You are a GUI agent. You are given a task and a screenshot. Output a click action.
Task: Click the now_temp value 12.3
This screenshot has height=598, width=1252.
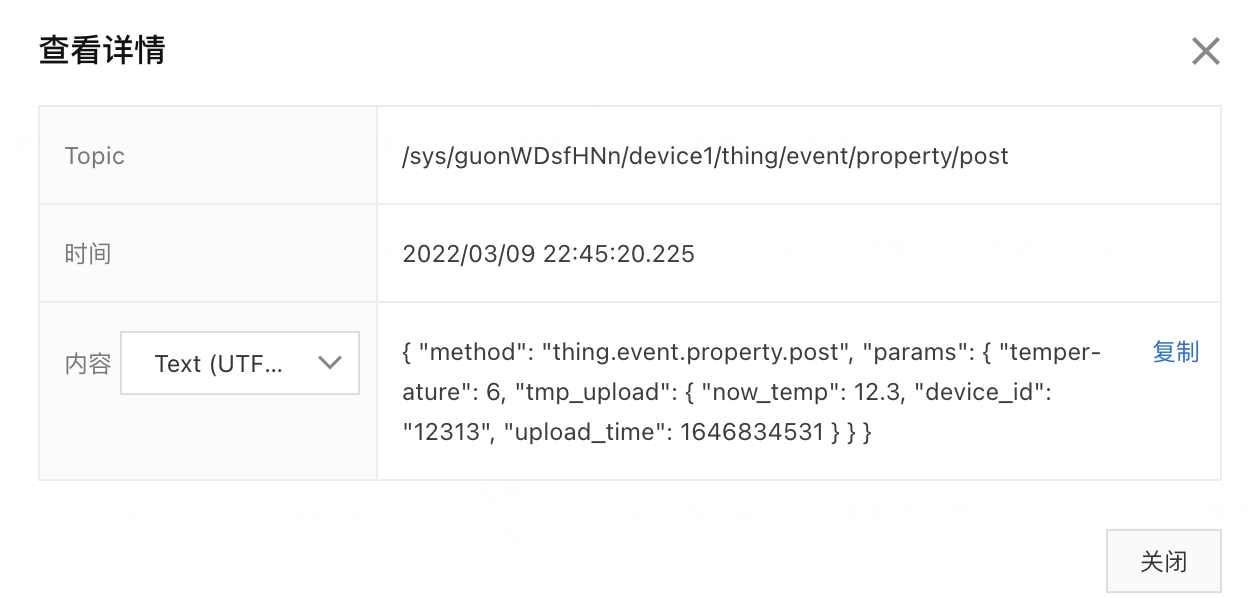[875, 393]
